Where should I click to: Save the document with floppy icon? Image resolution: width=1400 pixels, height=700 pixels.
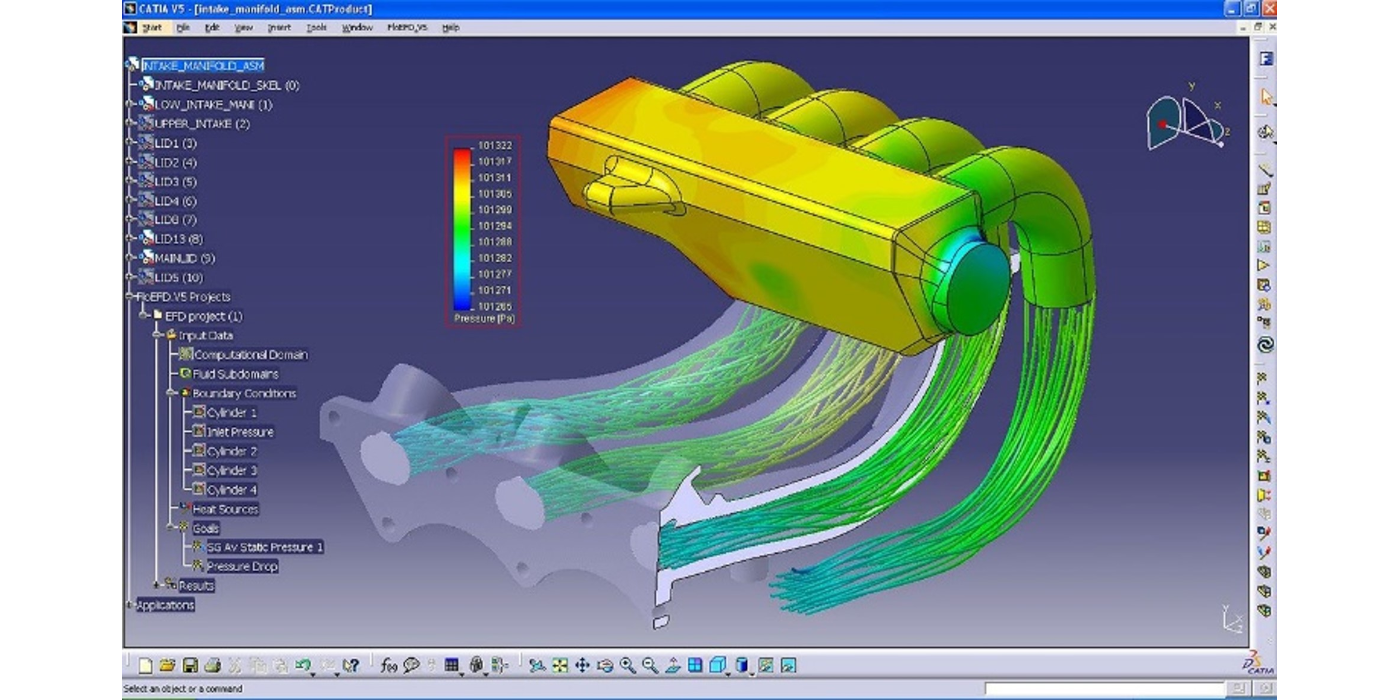[190, 664]
